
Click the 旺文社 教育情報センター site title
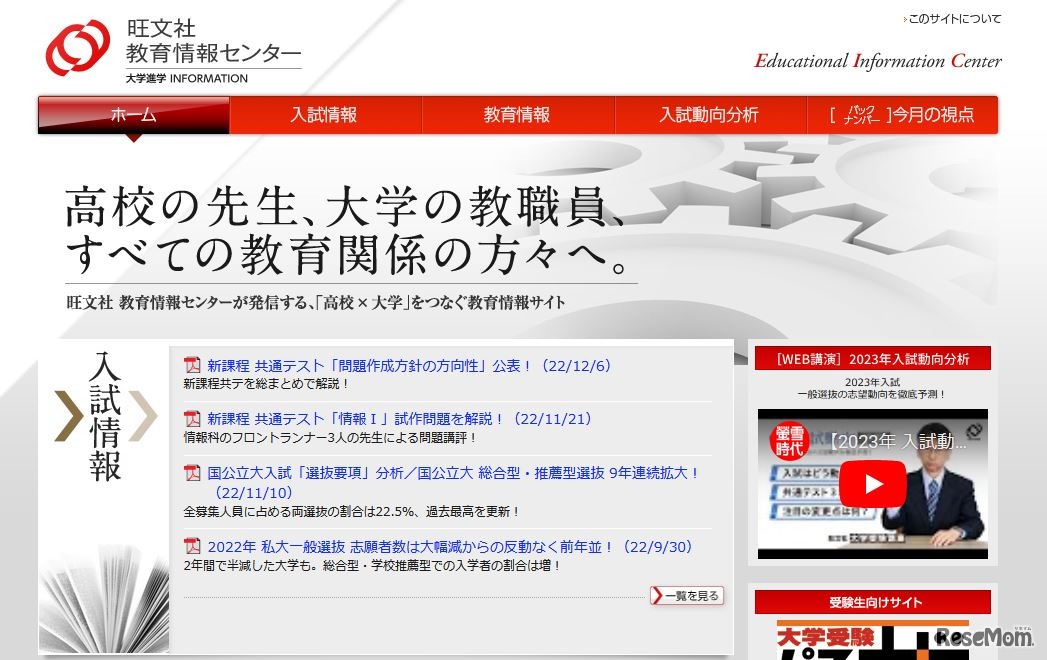pyautogui.click(x=213, y=41)
